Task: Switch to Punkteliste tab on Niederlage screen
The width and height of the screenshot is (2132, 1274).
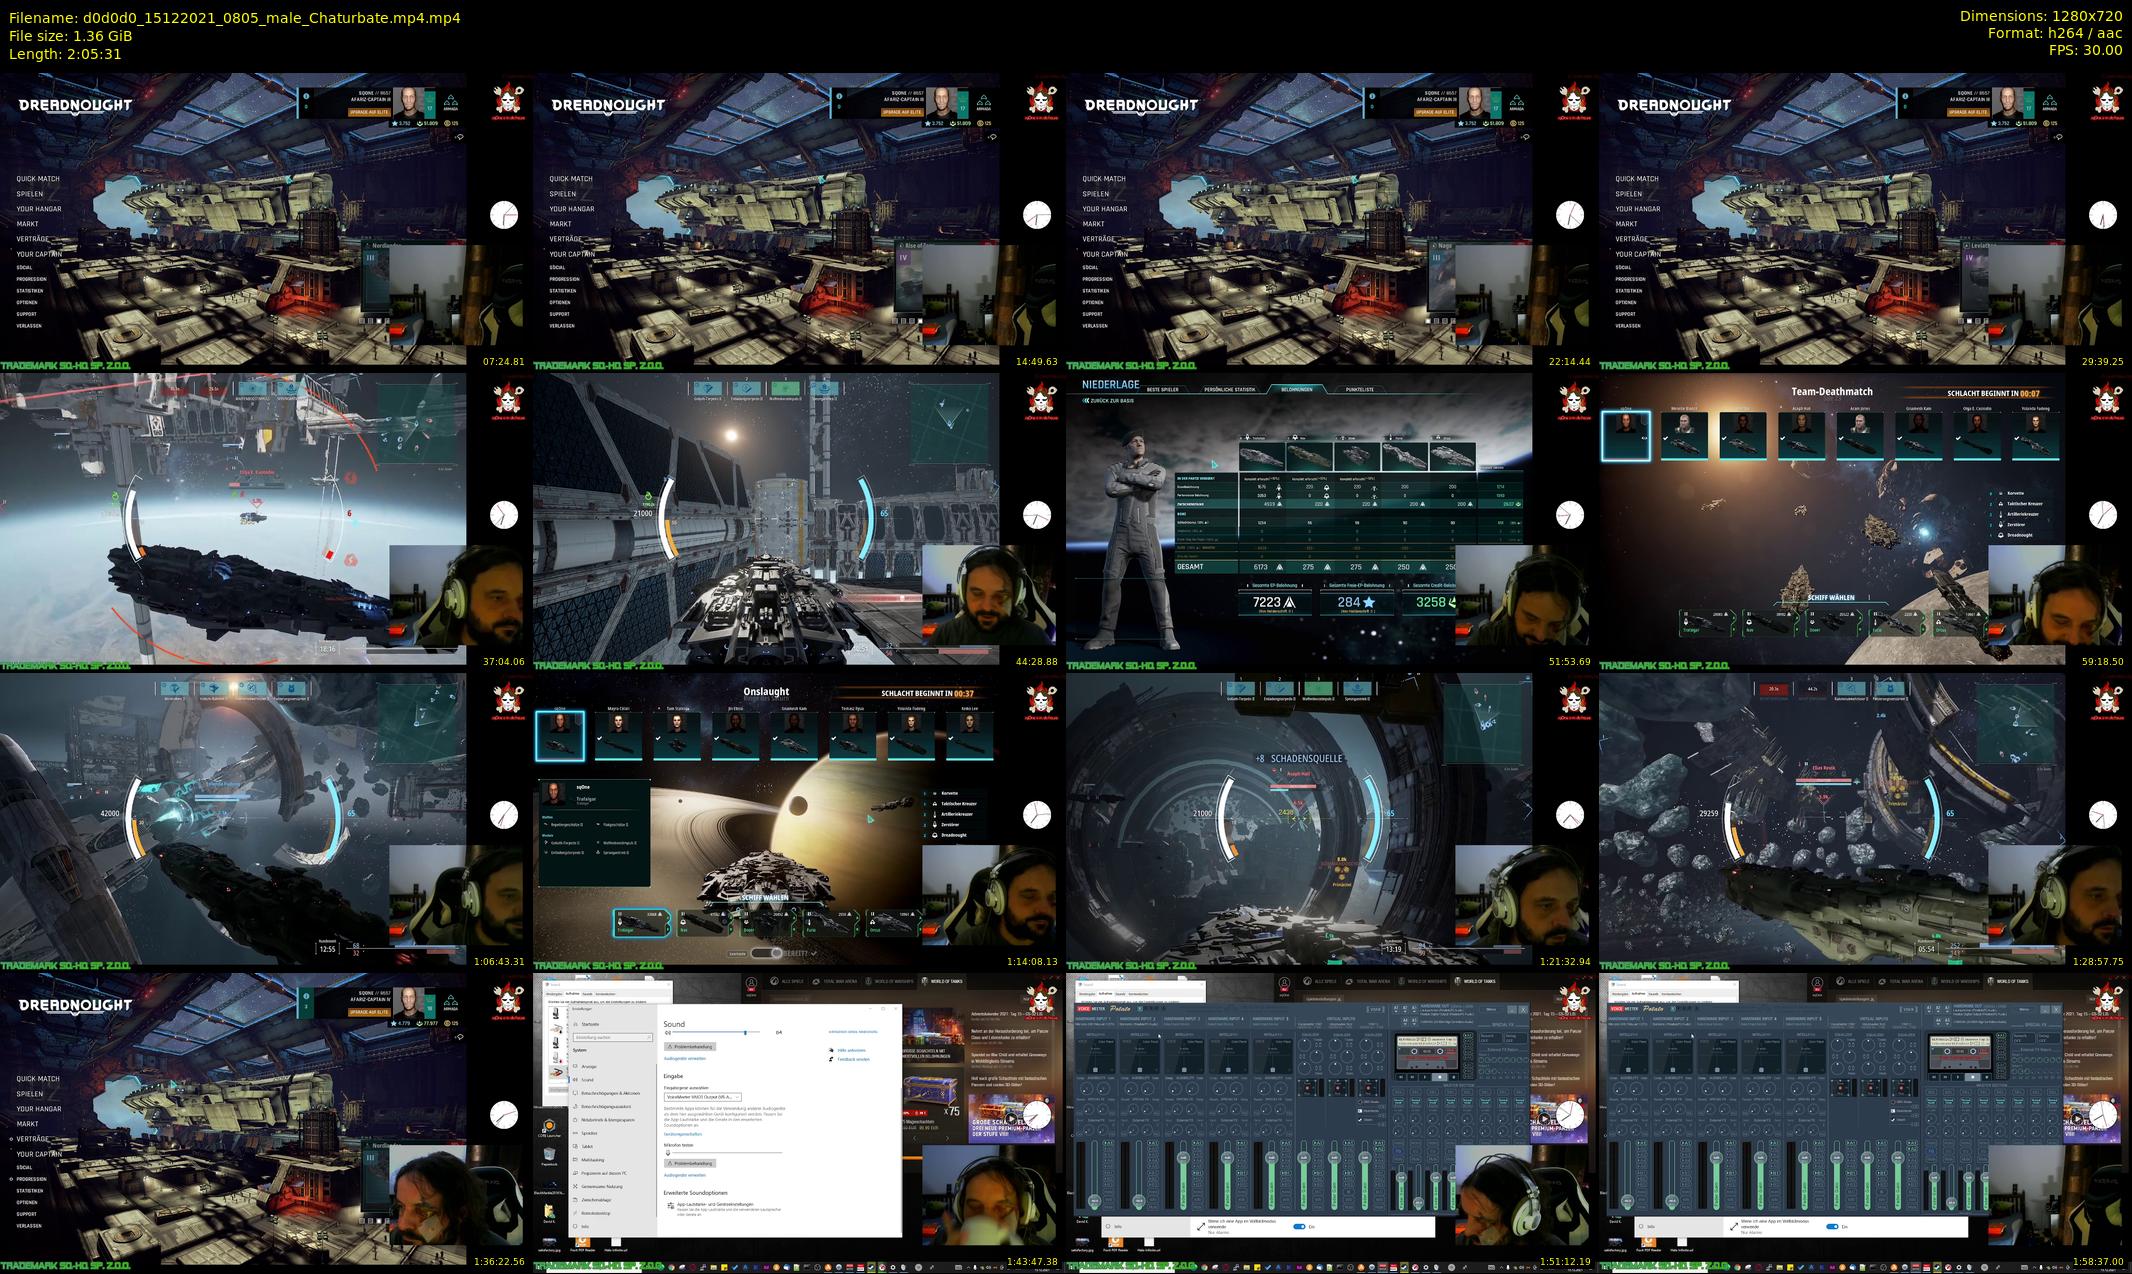Action: [1359, 389]
